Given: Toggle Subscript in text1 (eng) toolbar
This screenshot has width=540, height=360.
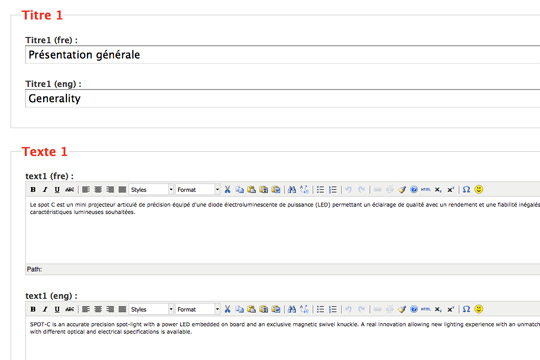Looking at the screenshot, I should click(x=438, y=309).
